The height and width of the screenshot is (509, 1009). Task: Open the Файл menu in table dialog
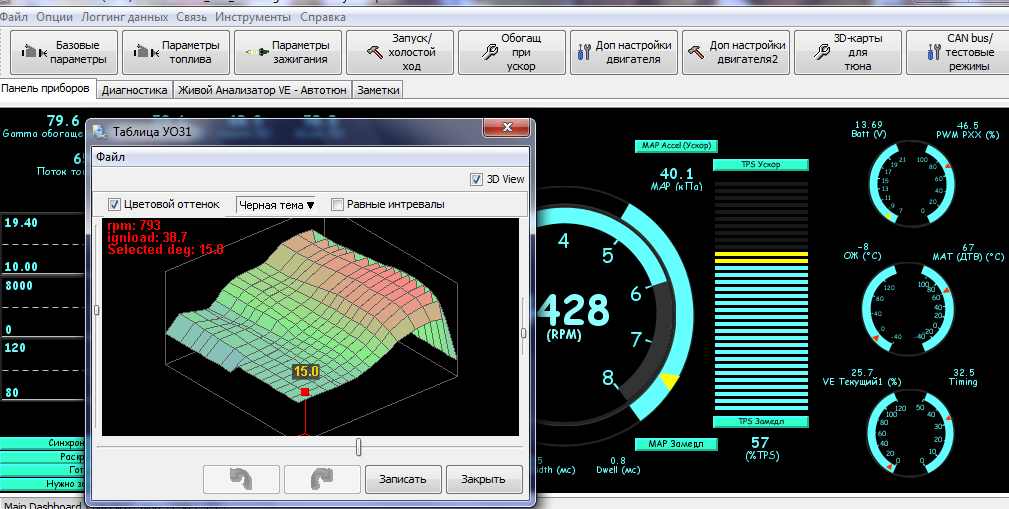click(x=109, y=157)
